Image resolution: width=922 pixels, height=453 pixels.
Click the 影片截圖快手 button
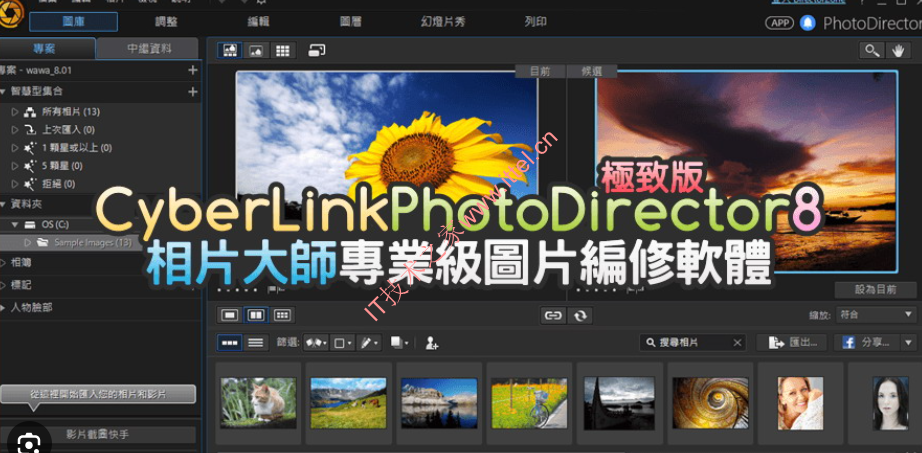coord(98,435)
